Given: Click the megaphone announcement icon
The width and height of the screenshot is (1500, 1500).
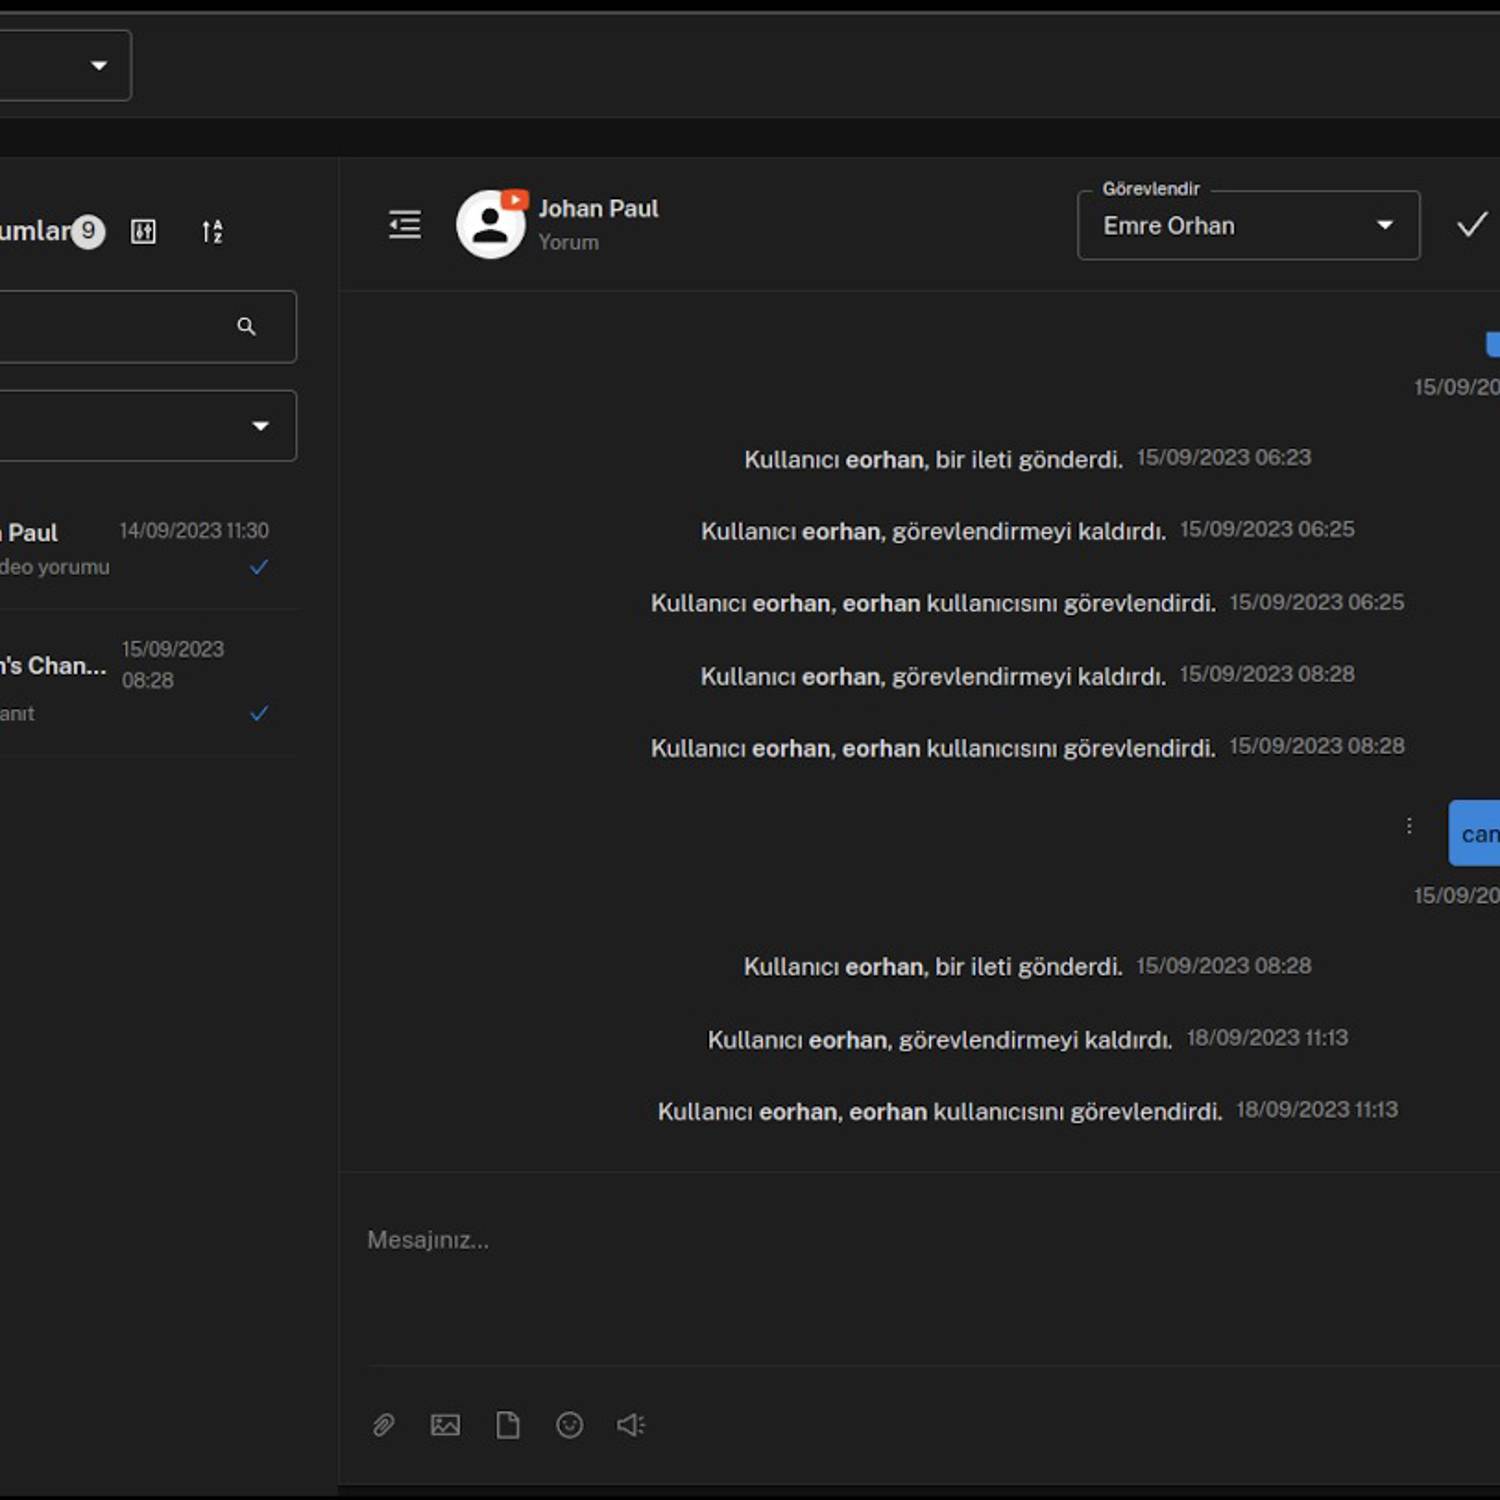Looking at the screenshot, I should point(631,1425).
